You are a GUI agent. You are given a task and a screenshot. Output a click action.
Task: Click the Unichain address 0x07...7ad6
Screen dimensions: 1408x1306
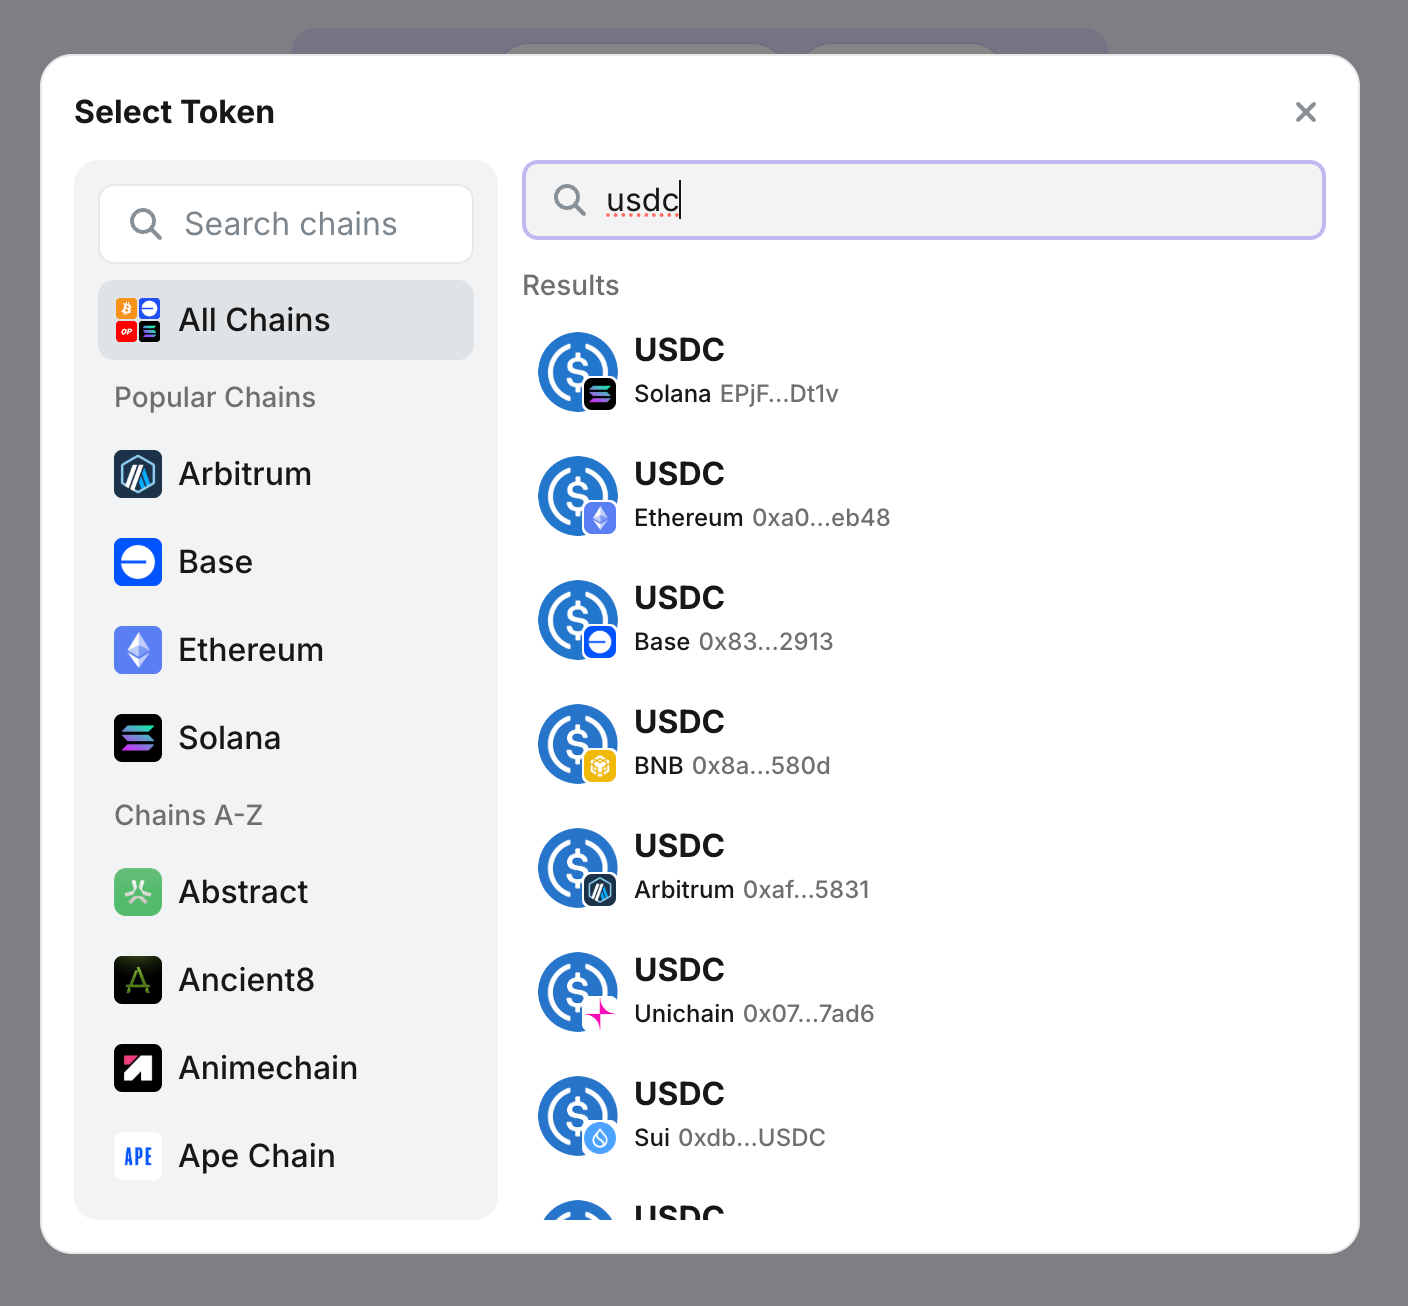809,1014
